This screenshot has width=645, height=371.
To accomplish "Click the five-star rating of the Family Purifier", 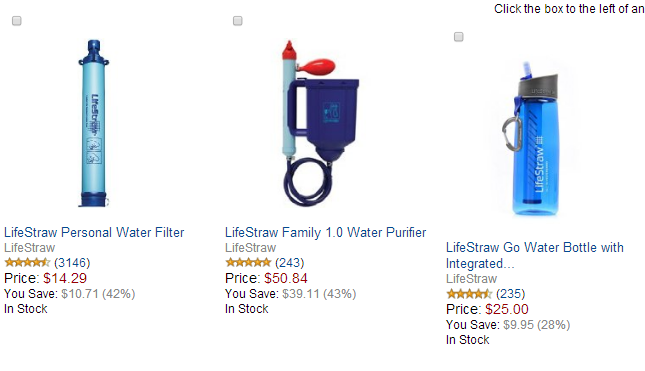I will tap(248, 262).
